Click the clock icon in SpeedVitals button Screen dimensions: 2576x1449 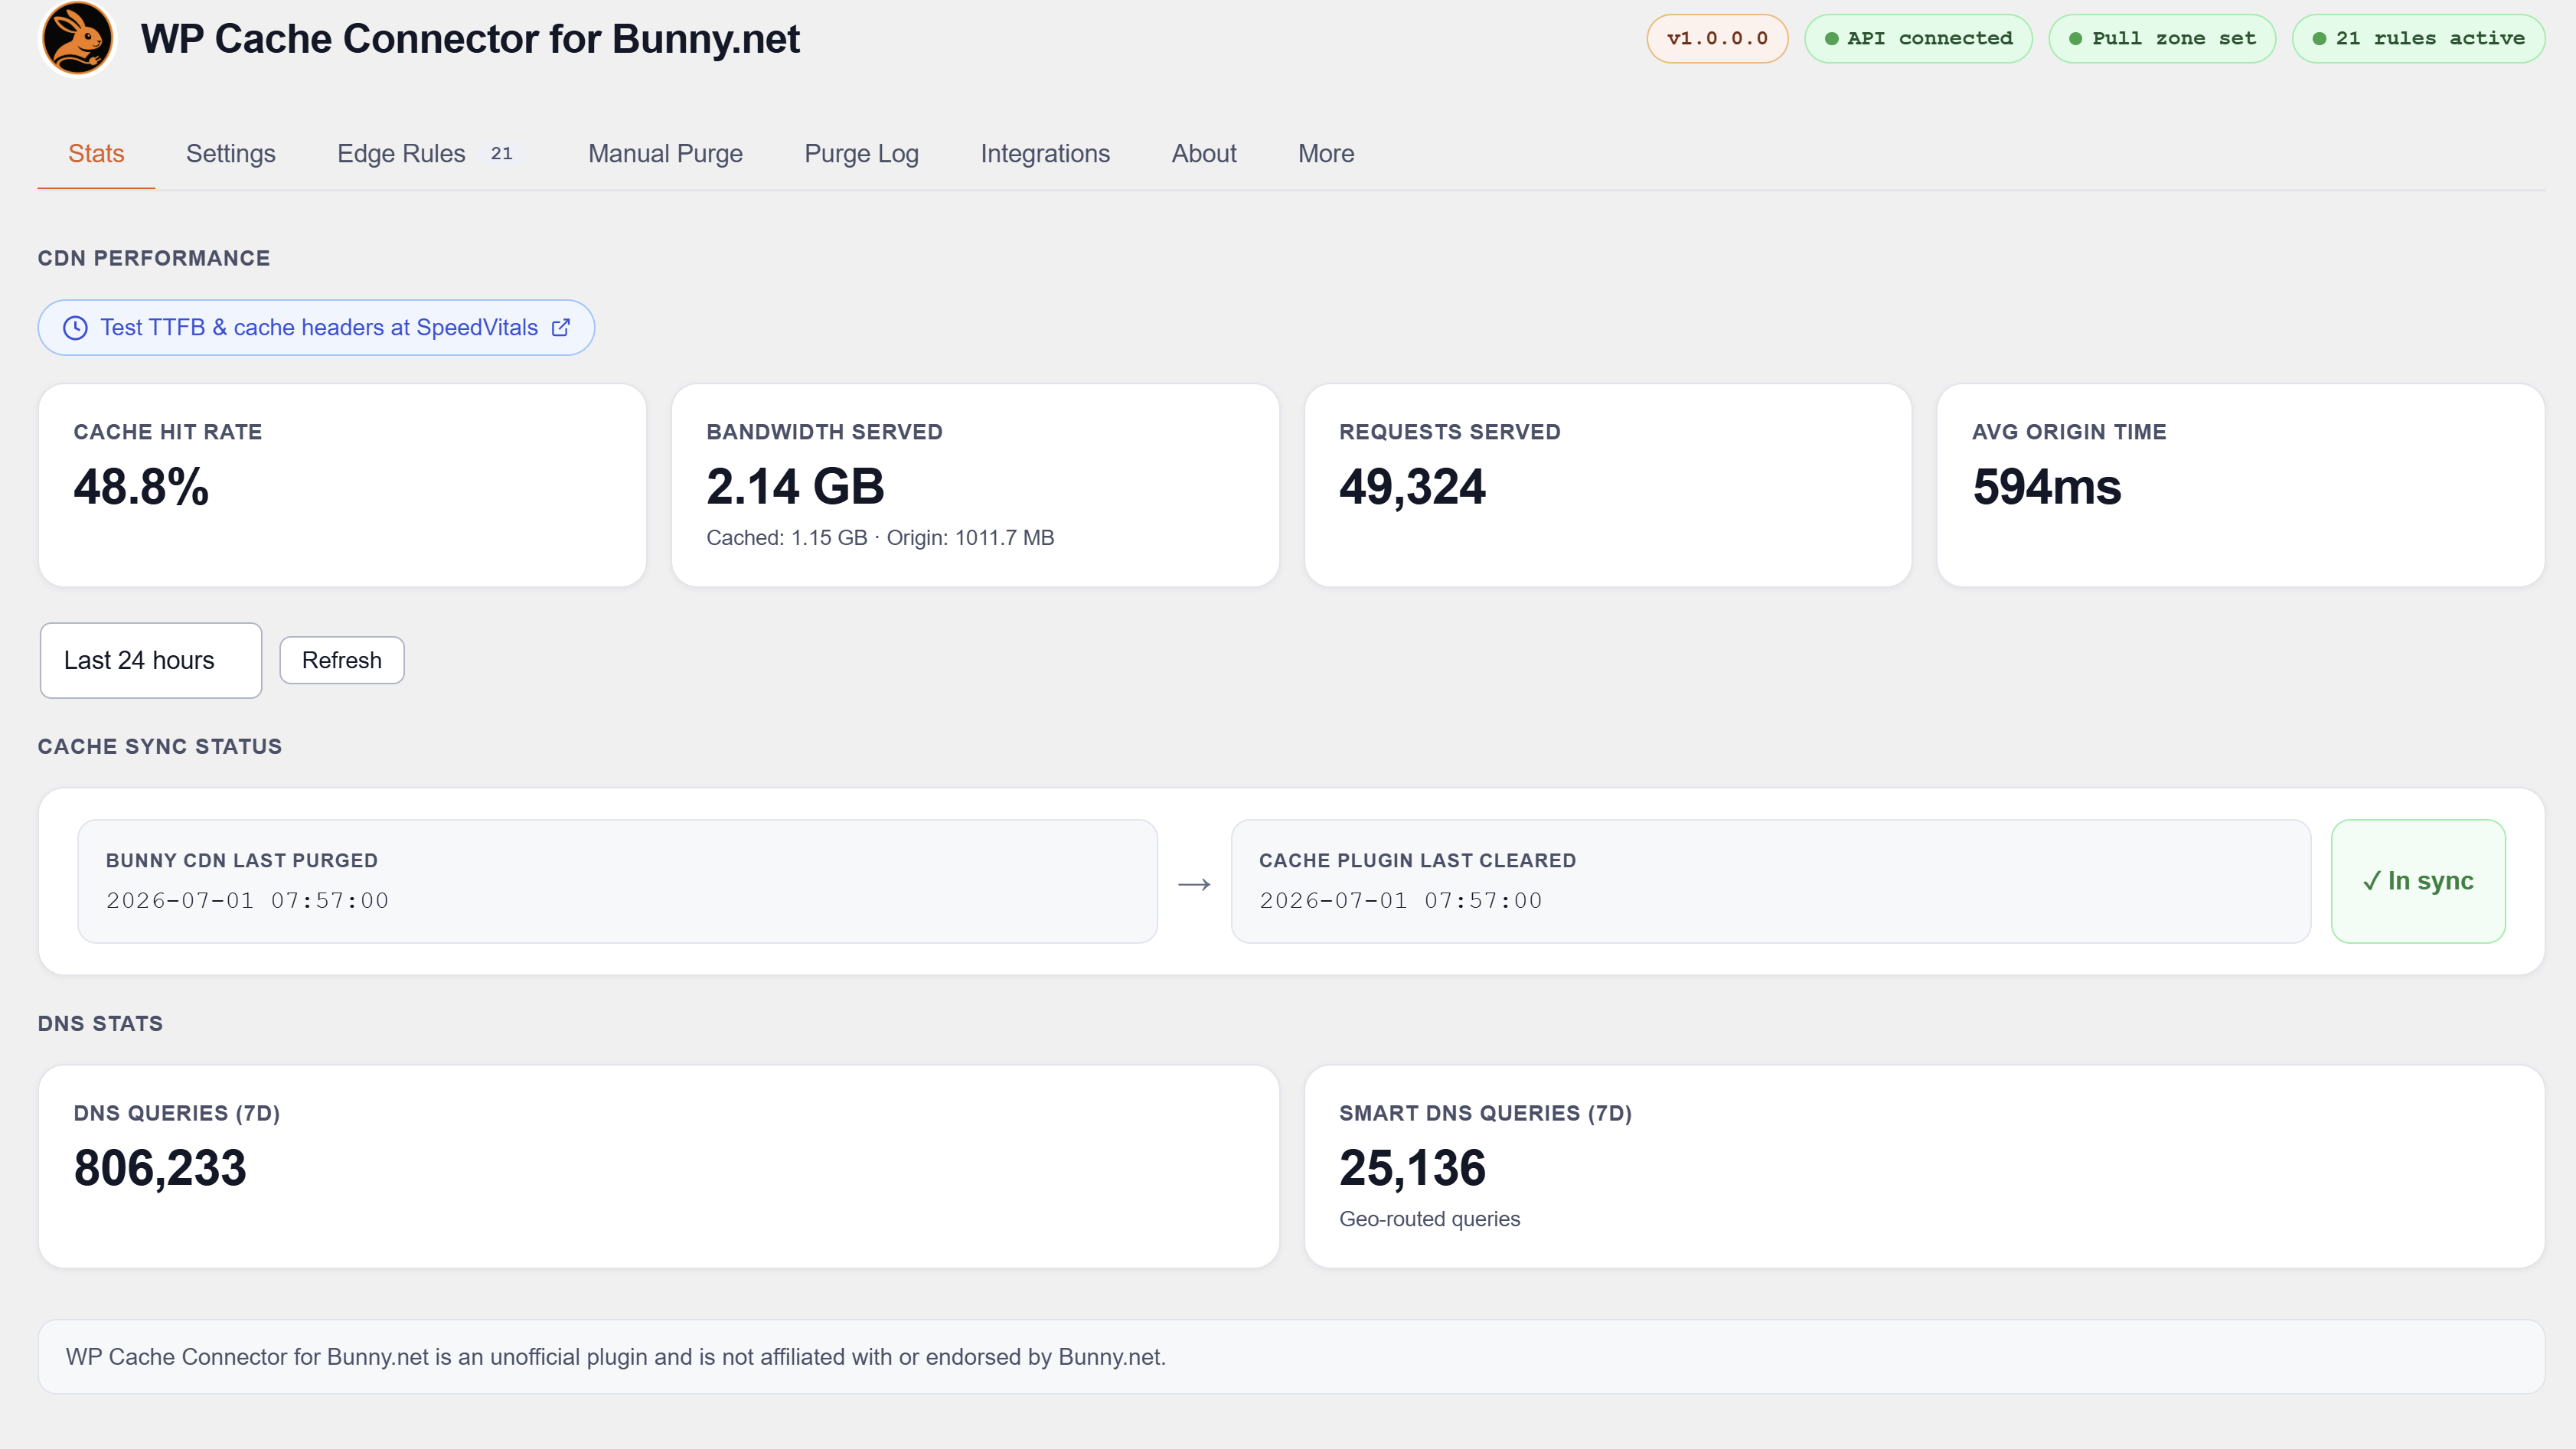click(x=75, y=328)
